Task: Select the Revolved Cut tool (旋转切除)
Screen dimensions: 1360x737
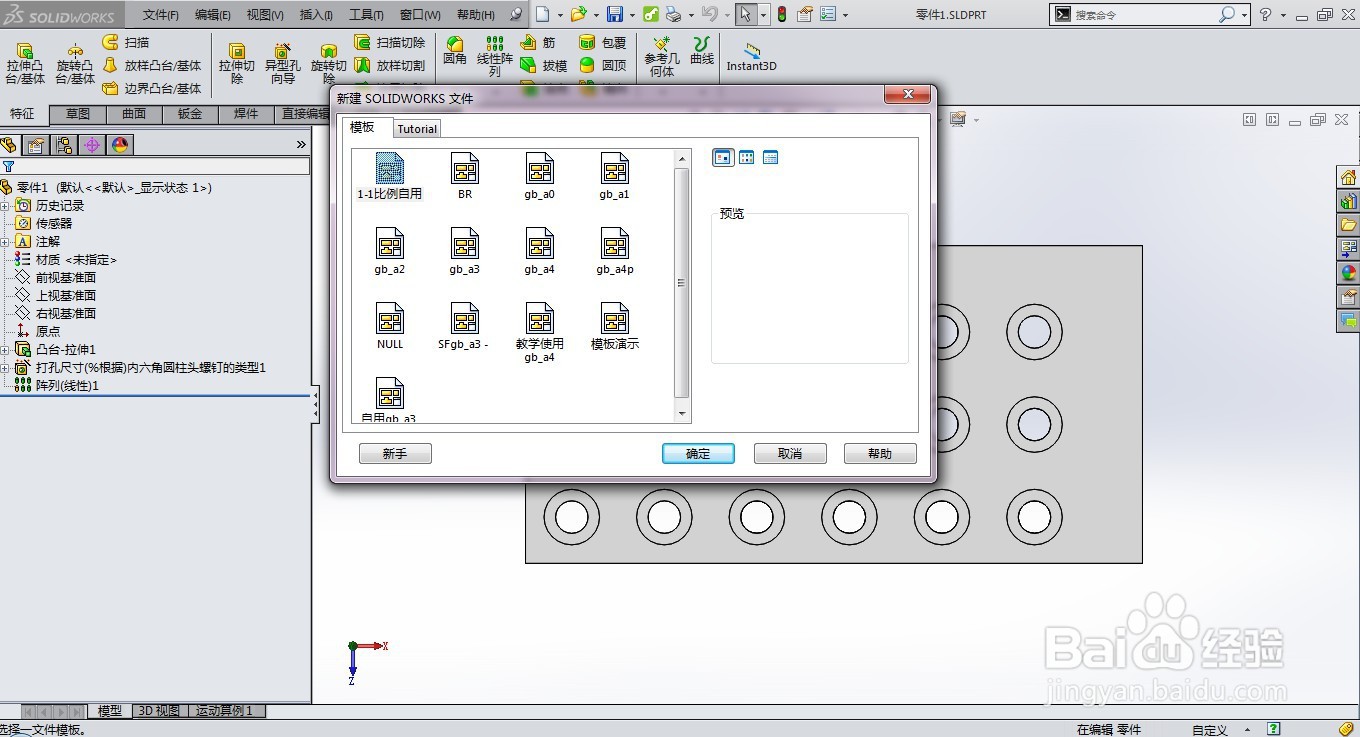Action: point(328,63)
